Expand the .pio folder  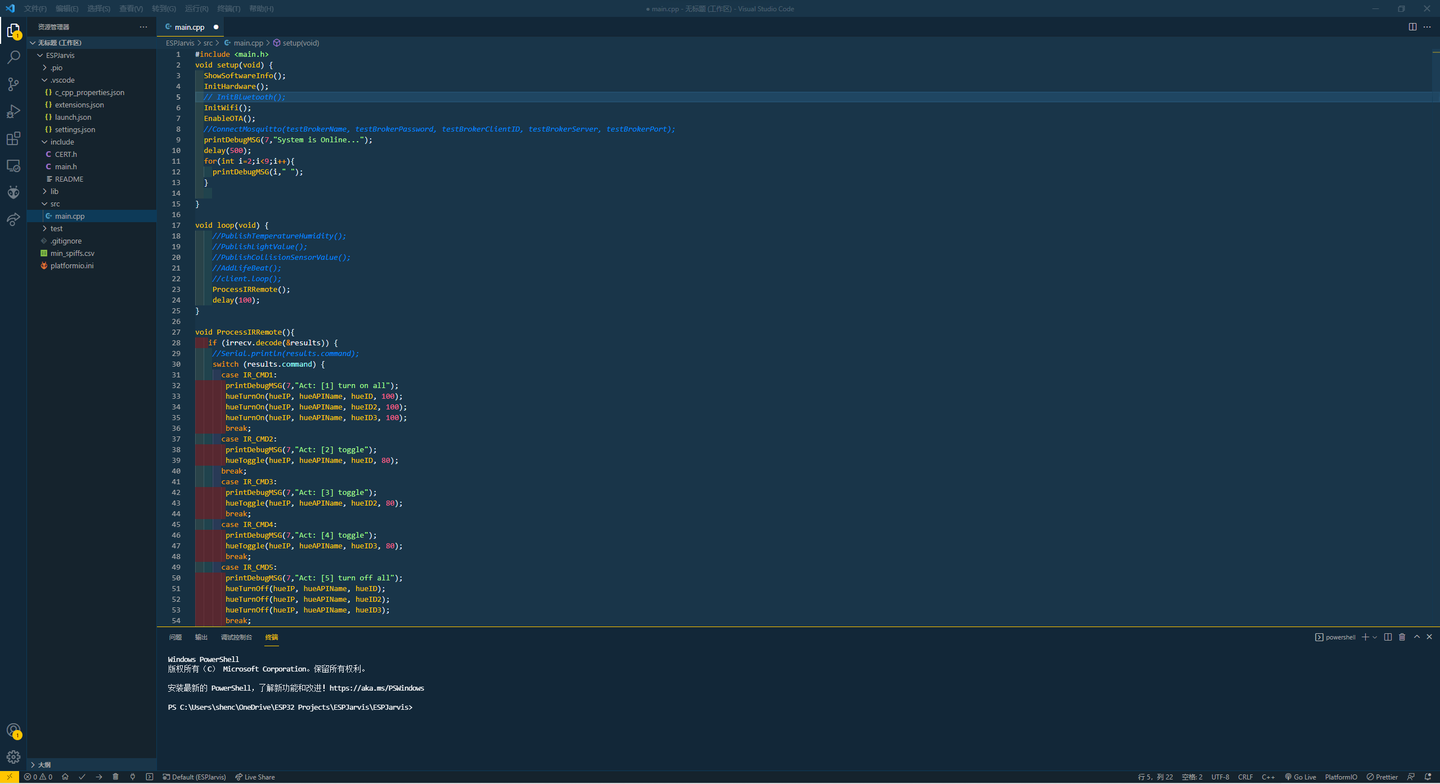coord(91,68)
